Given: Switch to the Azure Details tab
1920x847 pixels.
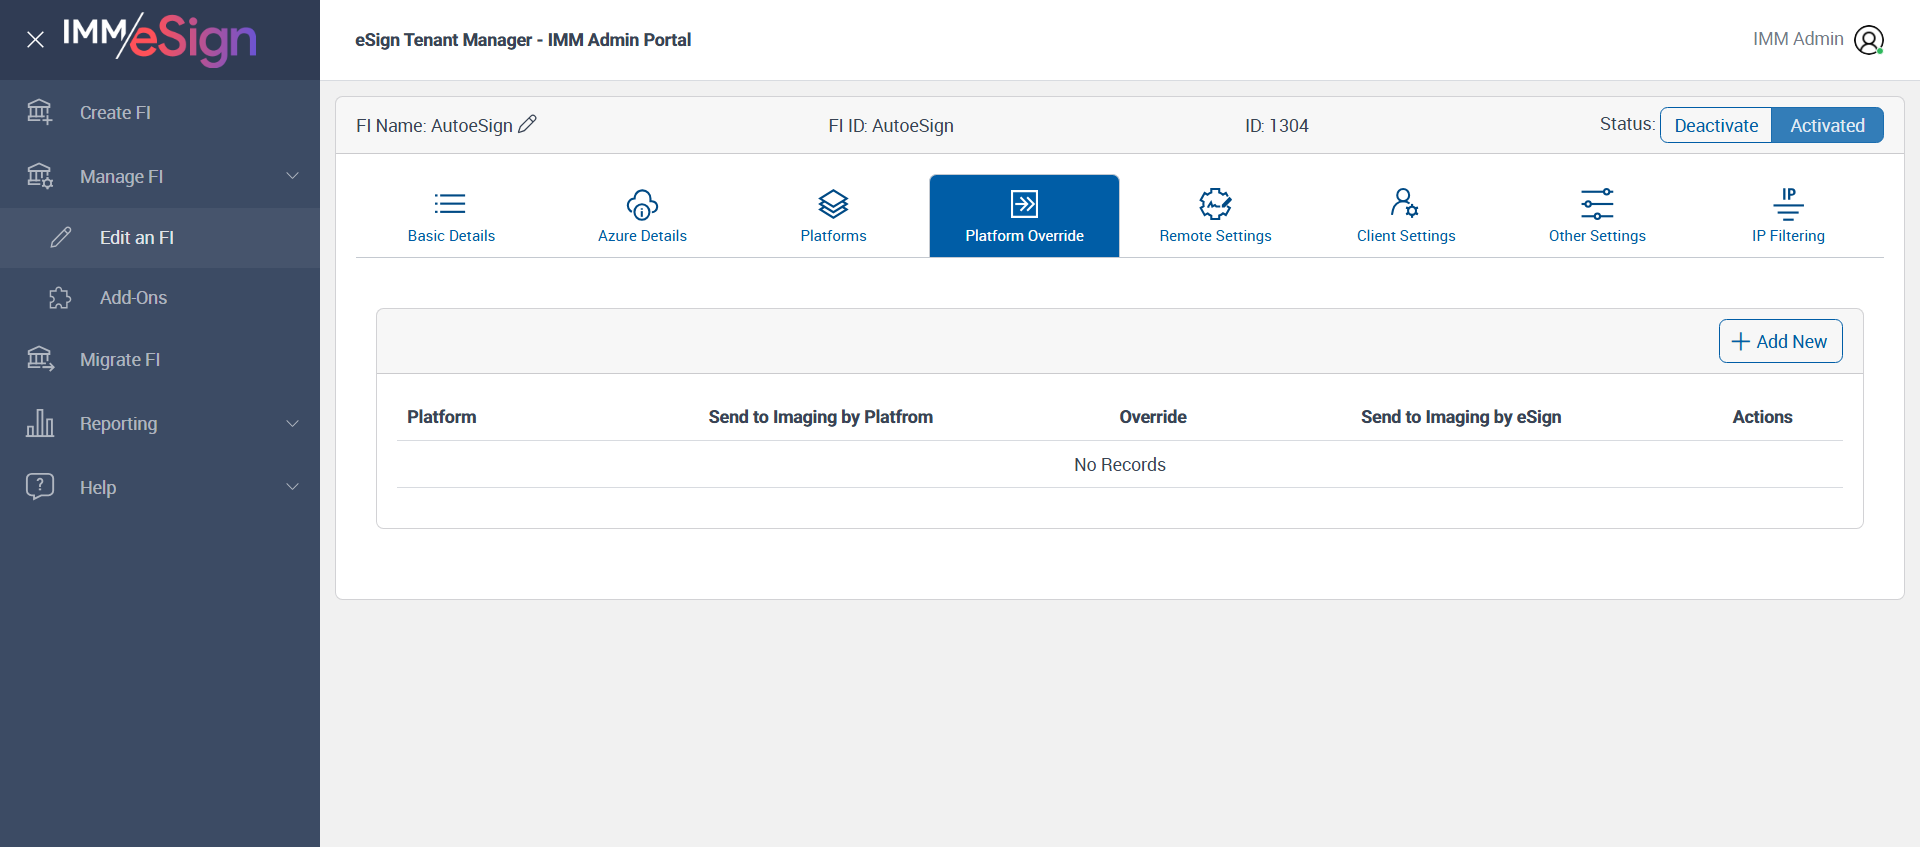Looking at the screenshot, I should pyautogui.click(x=642, y=216).
